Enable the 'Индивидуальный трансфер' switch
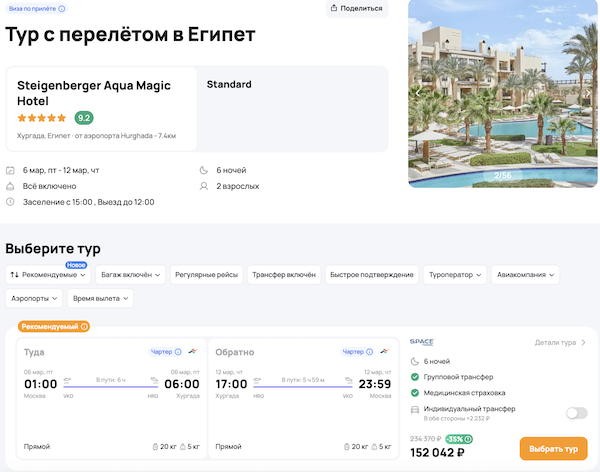Screen dimensions: 600x472 click(x=575, y=413)
